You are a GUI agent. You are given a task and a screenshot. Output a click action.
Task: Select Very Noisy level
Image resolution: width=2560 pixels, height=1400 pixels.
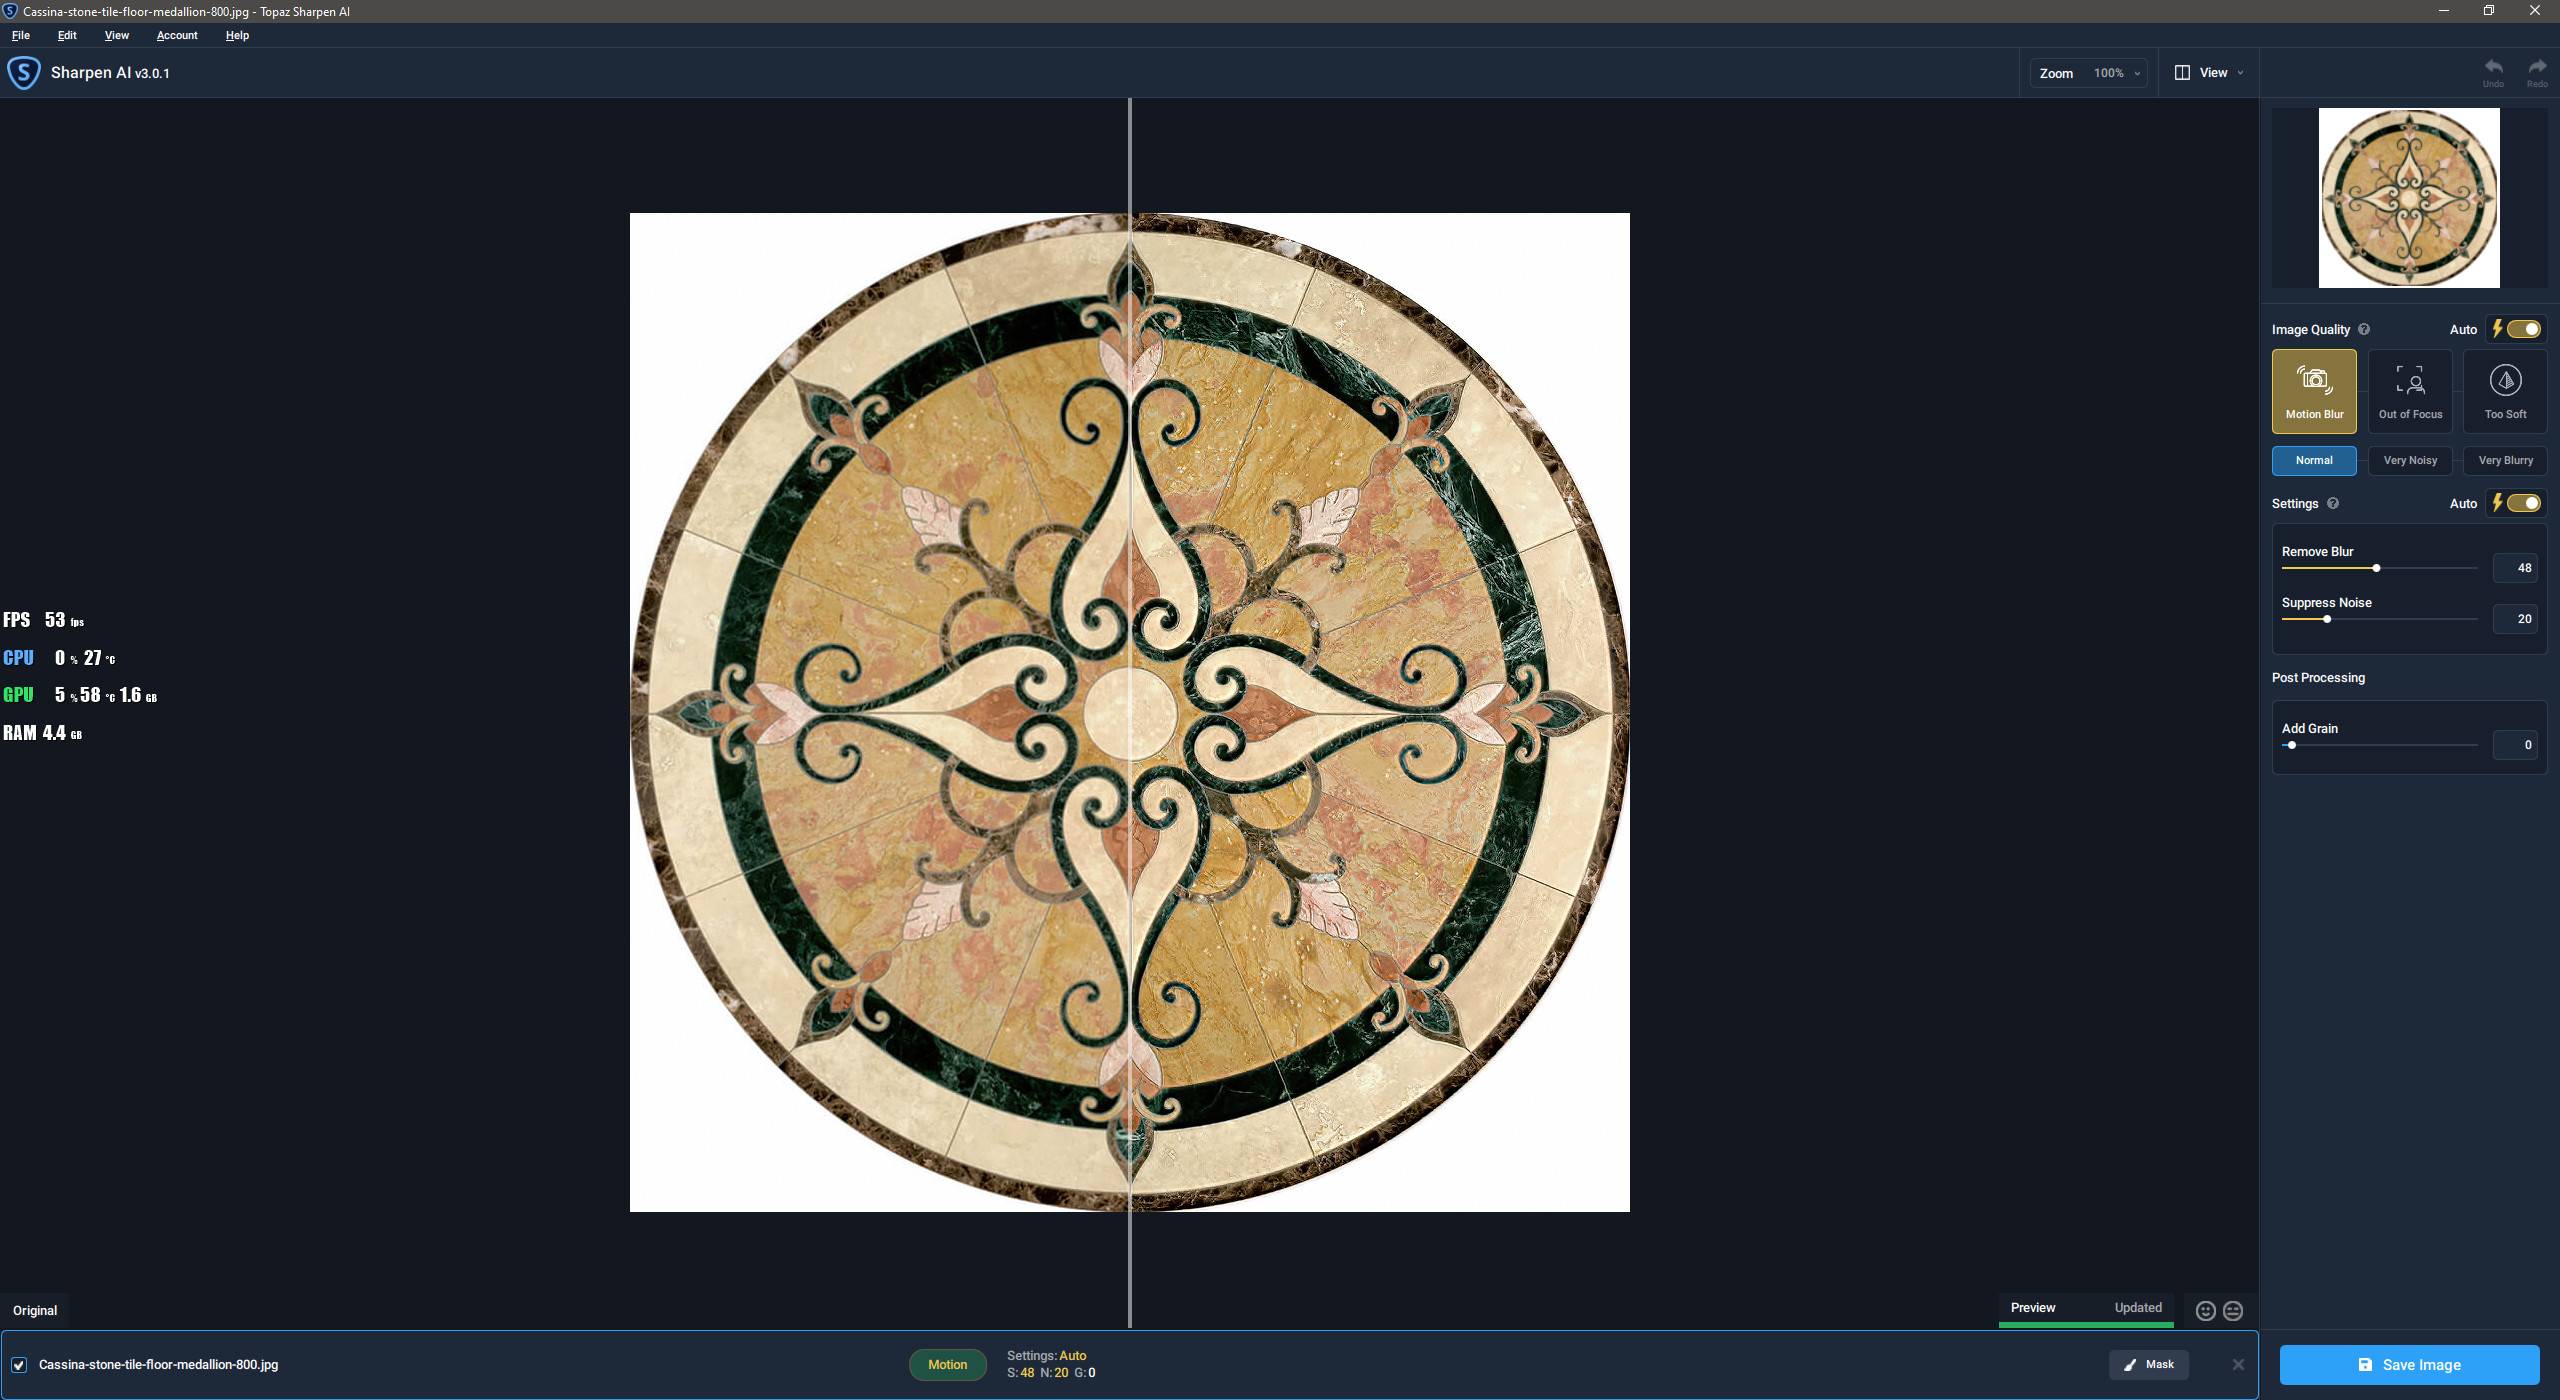(x=2410, y=460)
